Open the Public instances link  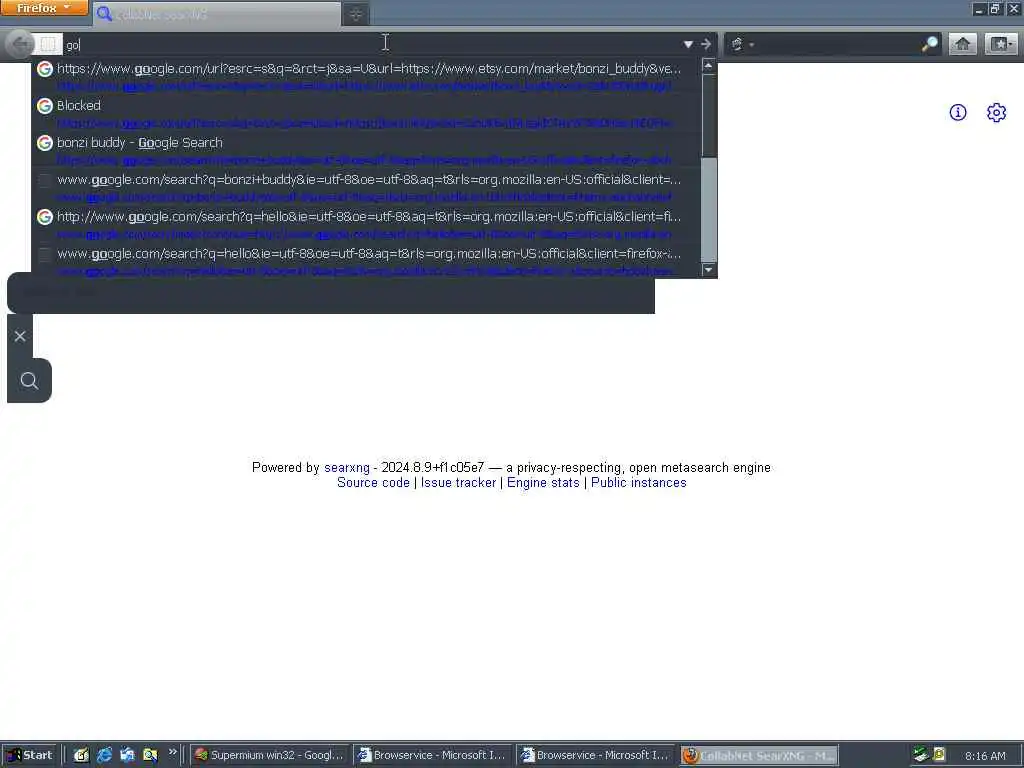click(639, 483)
